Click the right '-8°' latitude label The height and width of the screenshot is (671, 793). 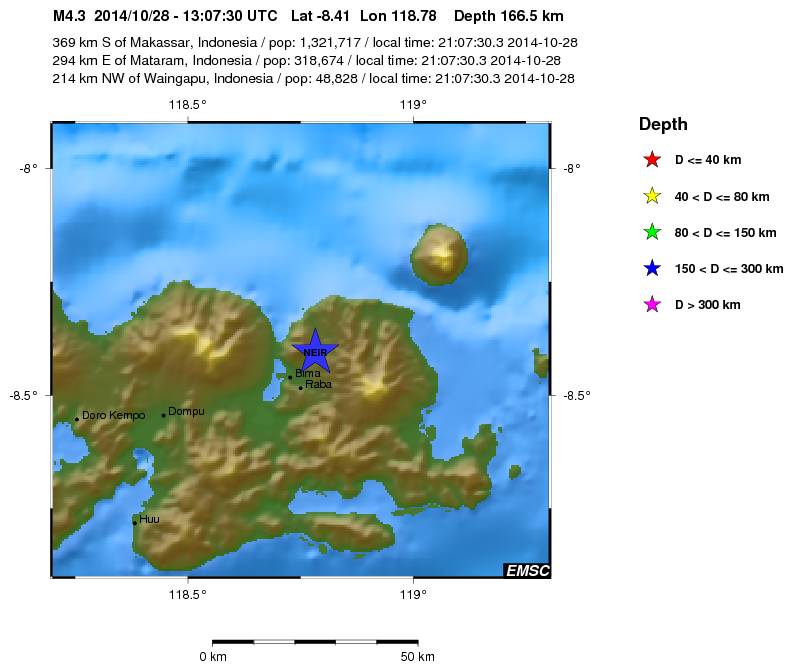(571, 168)
